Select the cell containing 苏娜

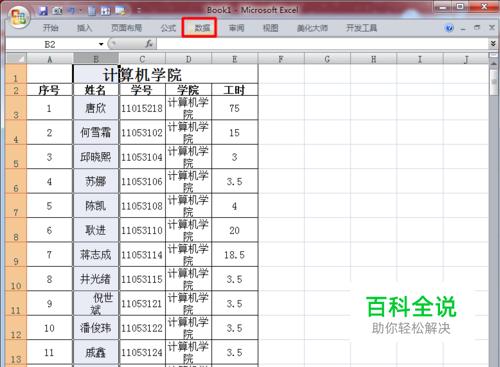point(96,181)
